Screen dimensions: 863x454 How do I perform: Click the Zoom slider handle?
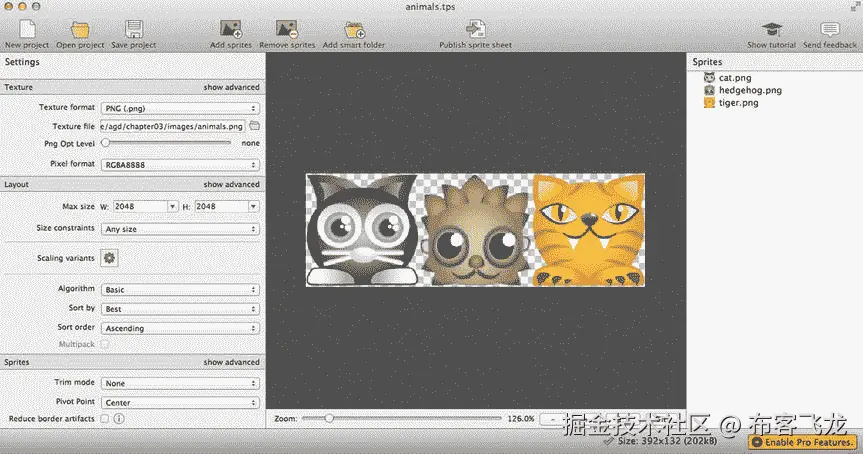[329, 418]
